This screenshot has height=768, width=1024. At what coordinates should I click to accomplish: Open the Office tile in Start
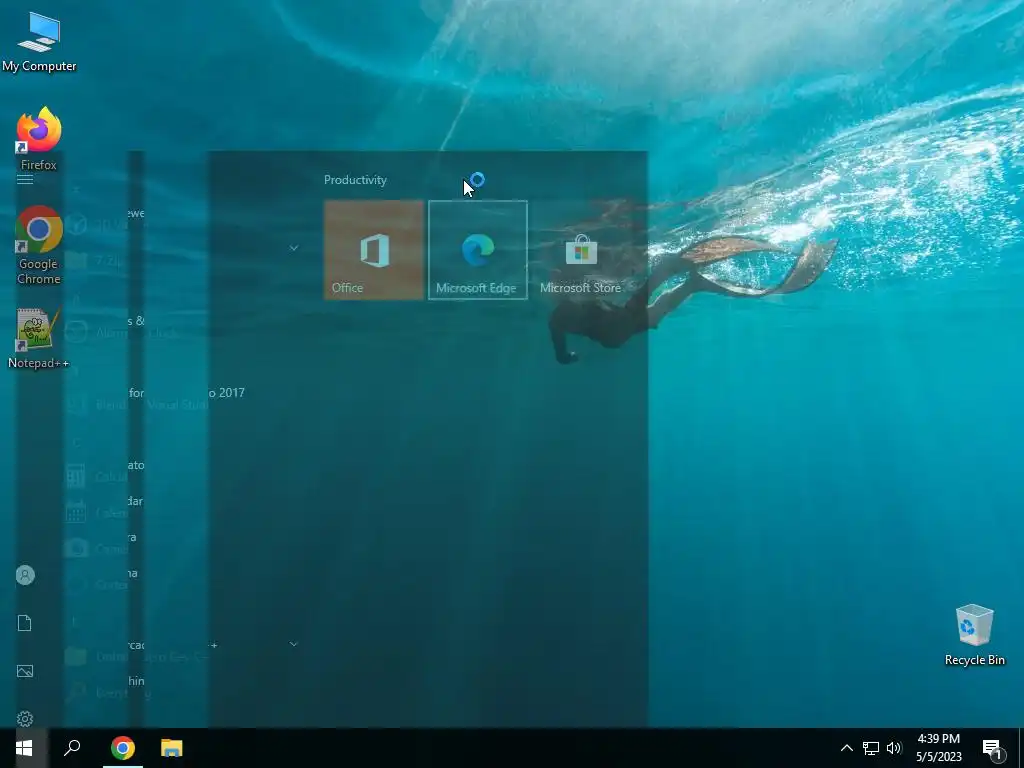(374, 250)
